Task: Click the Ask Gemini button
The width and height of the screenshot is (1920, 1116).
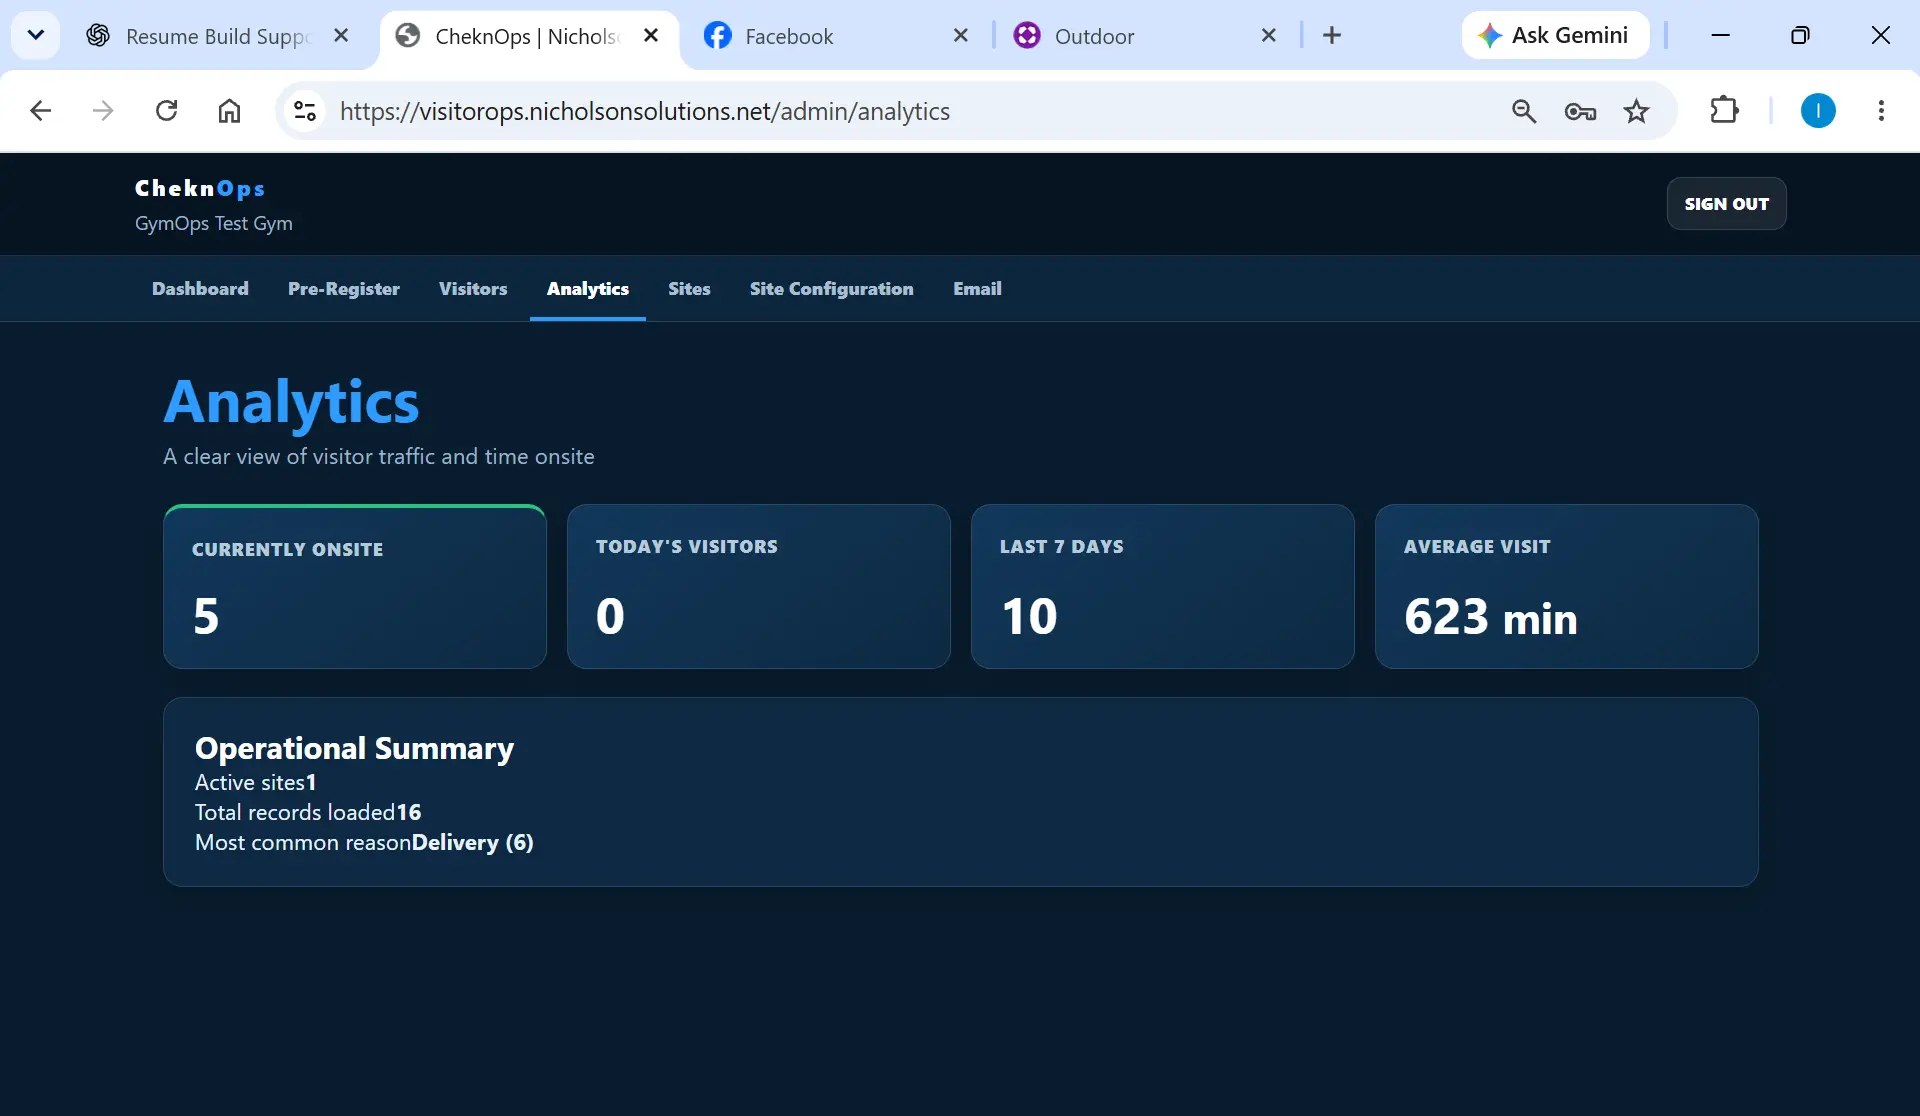Action: pyautogui.click(x=1555, y=36)
